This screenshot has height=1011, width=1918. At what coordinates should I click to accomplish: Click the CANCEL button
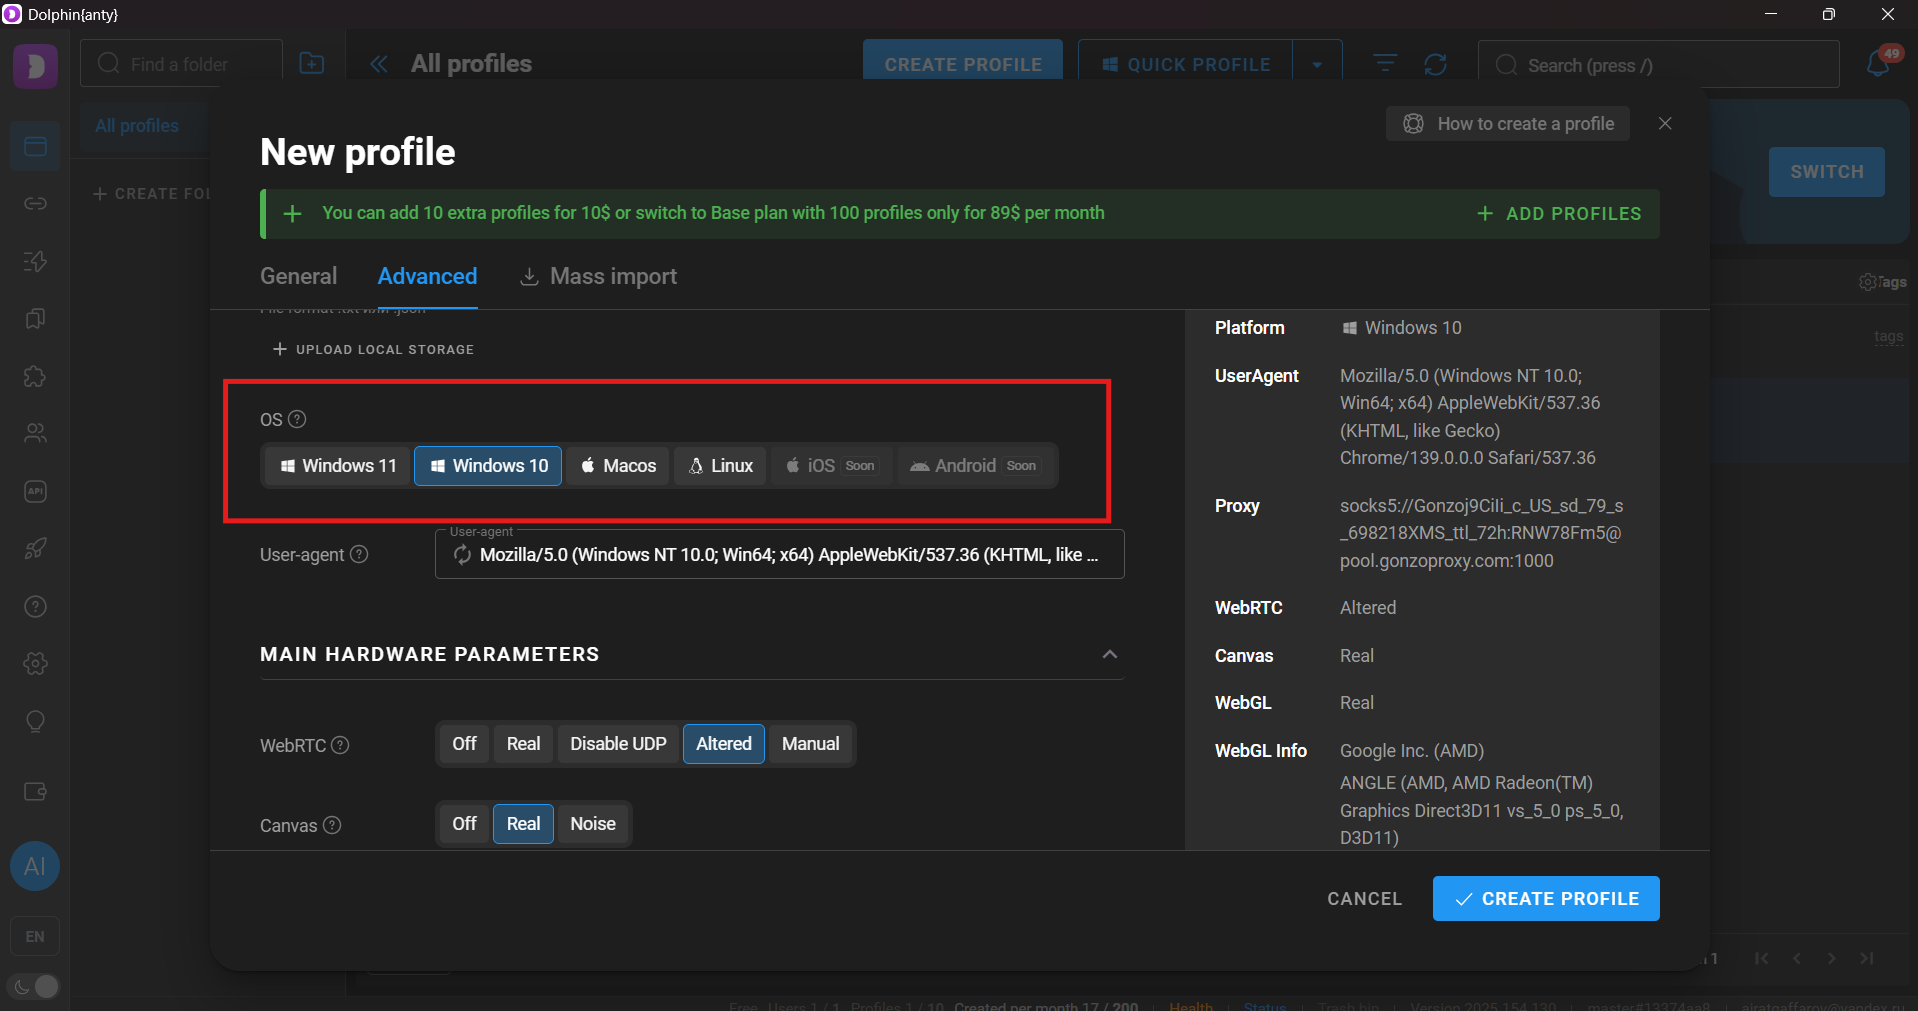point(1364,899)
